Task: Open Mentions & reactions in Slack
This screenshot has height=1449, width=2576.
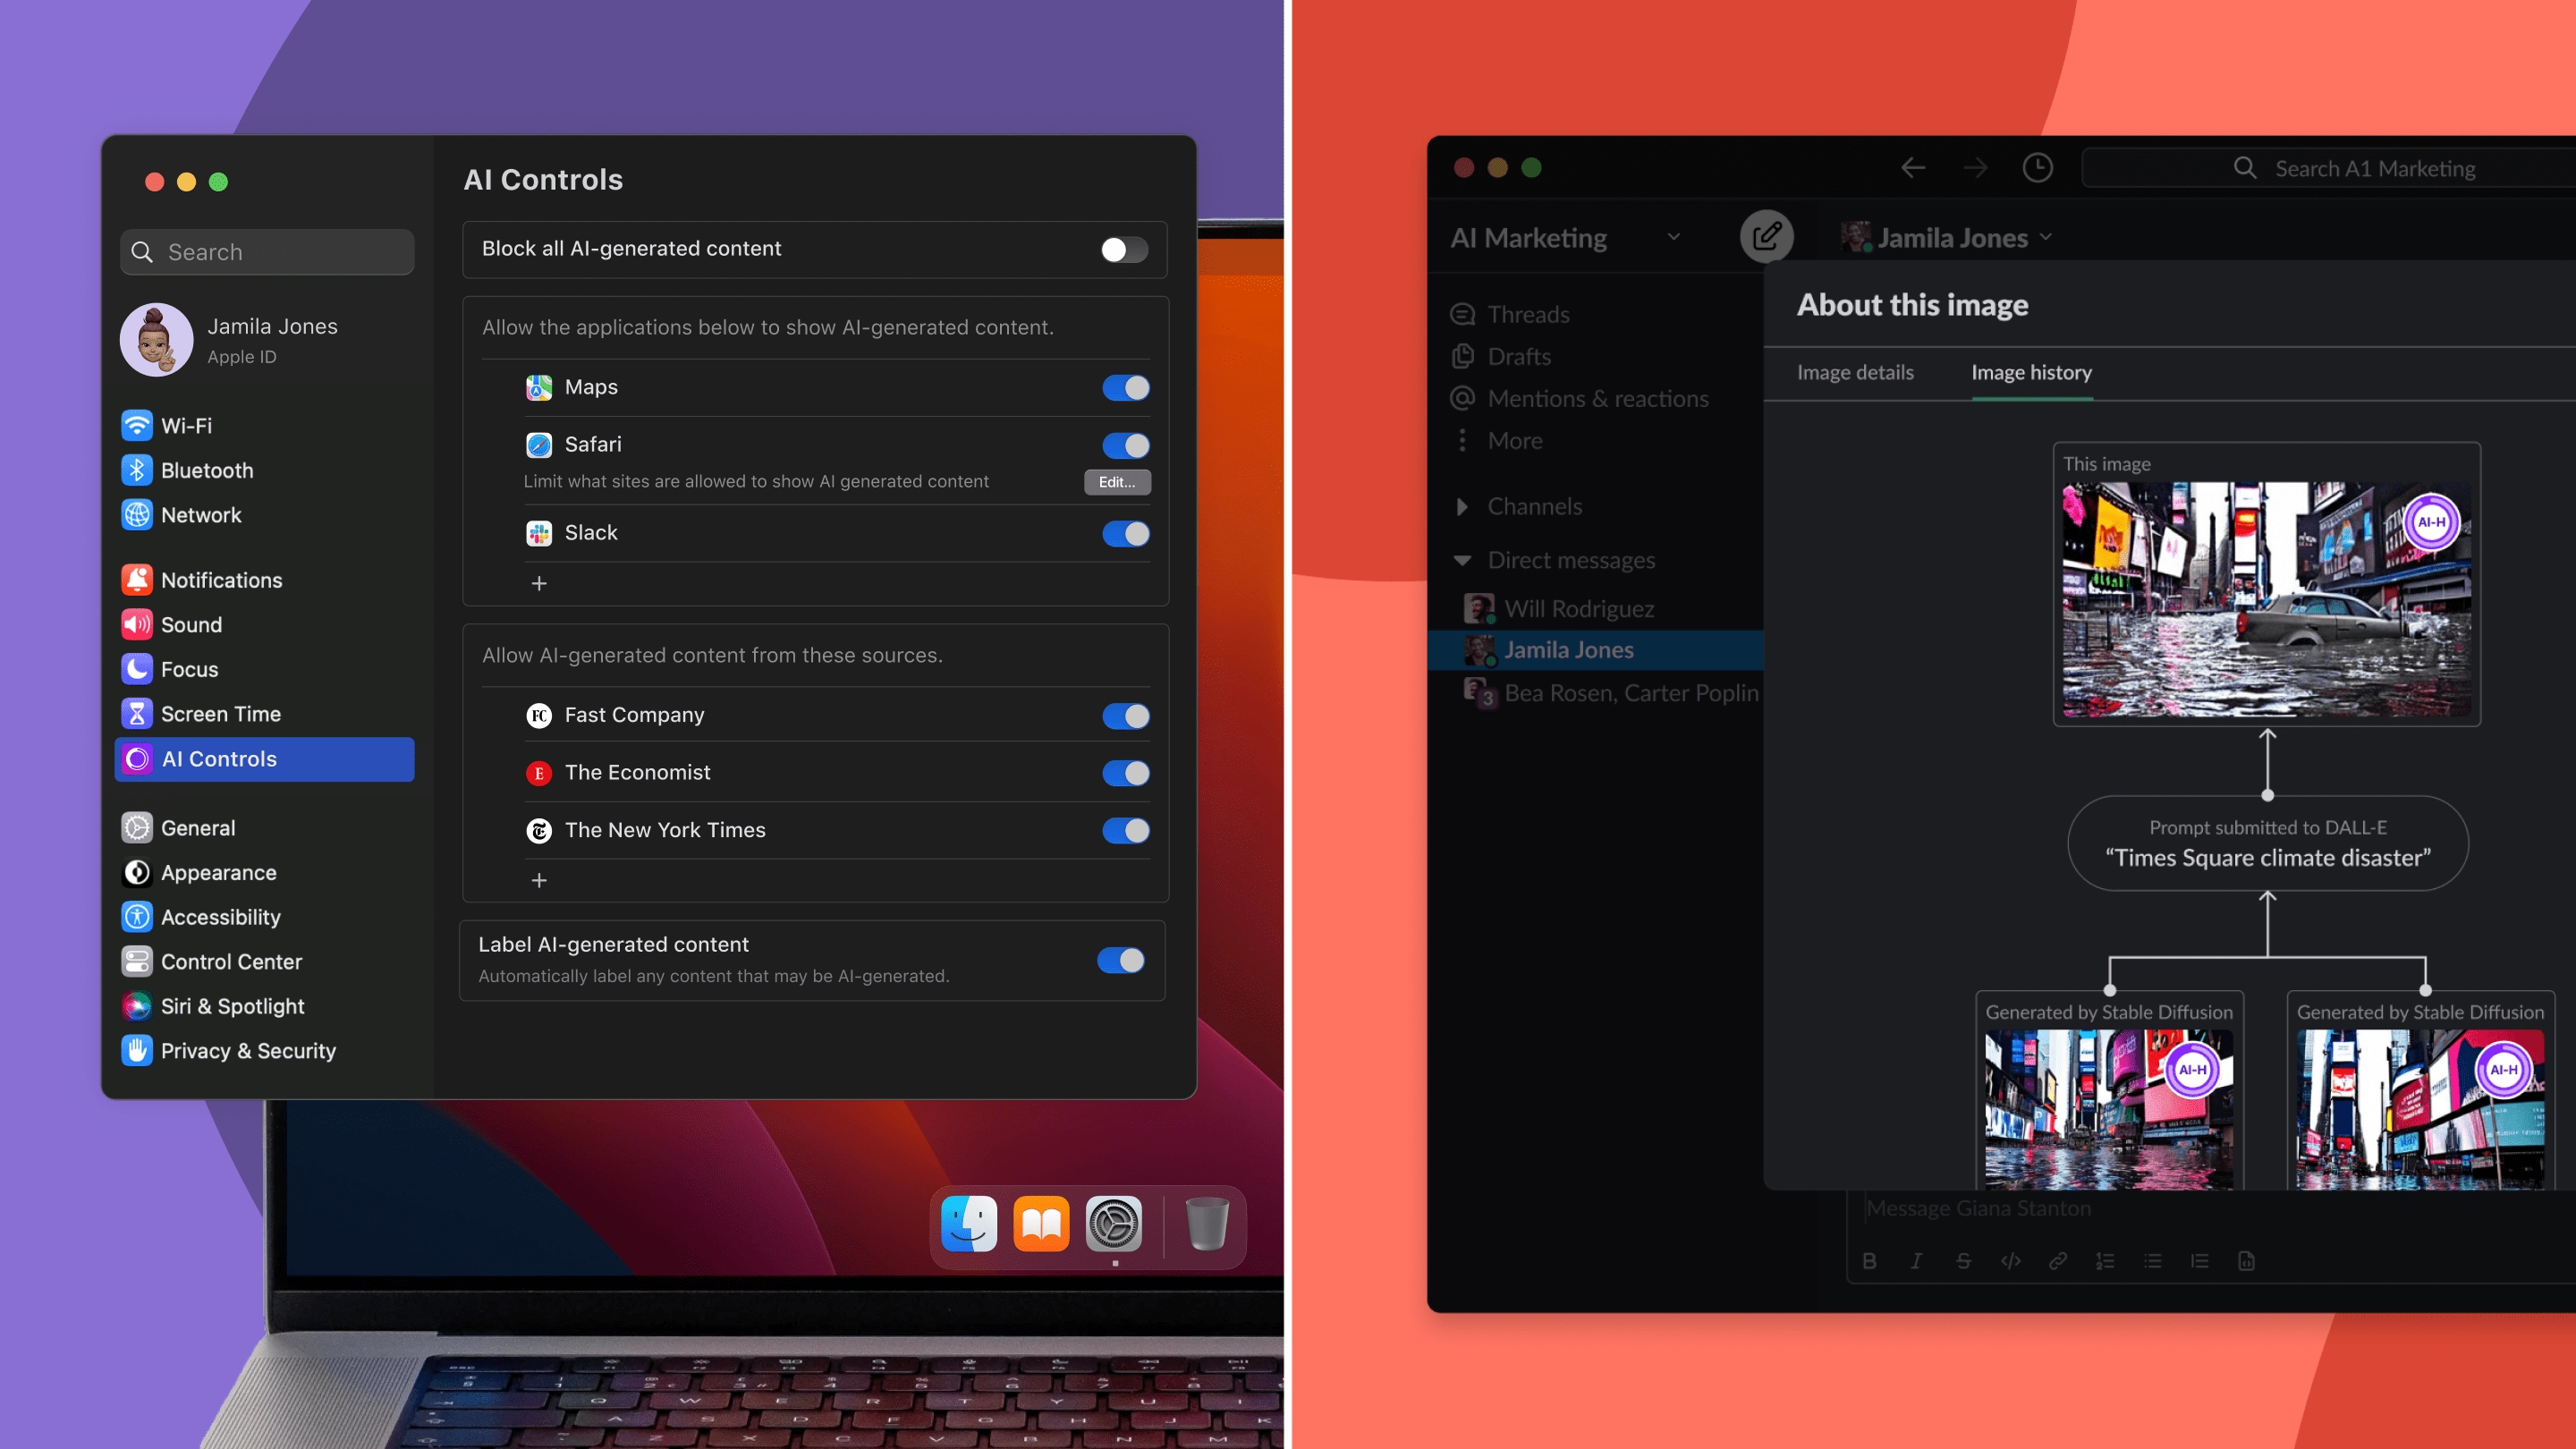Action: point(1580,398)
